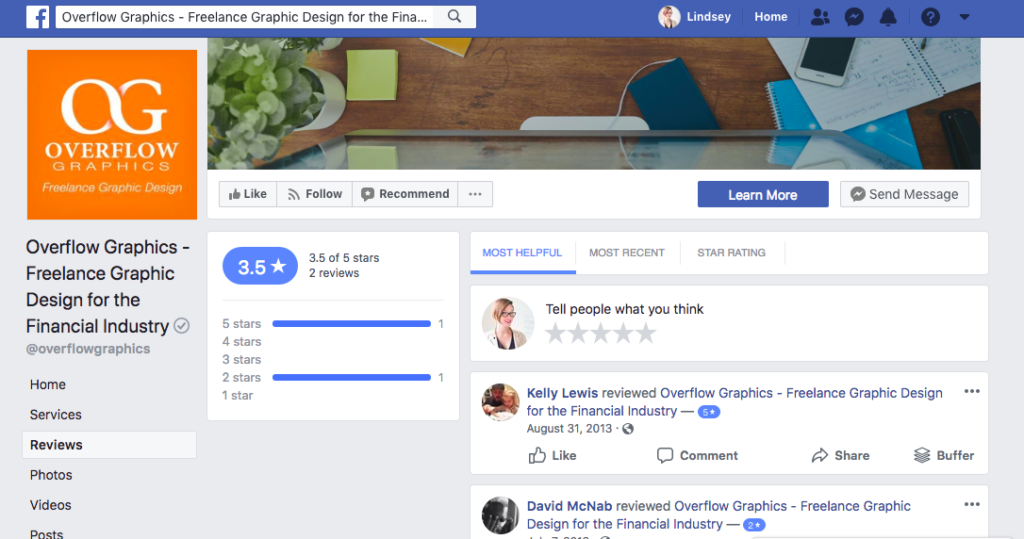Click the 5 stars rating bar
Viewport: 1024px width, 539px height.
pyautogui.click(x=351, y=323)
